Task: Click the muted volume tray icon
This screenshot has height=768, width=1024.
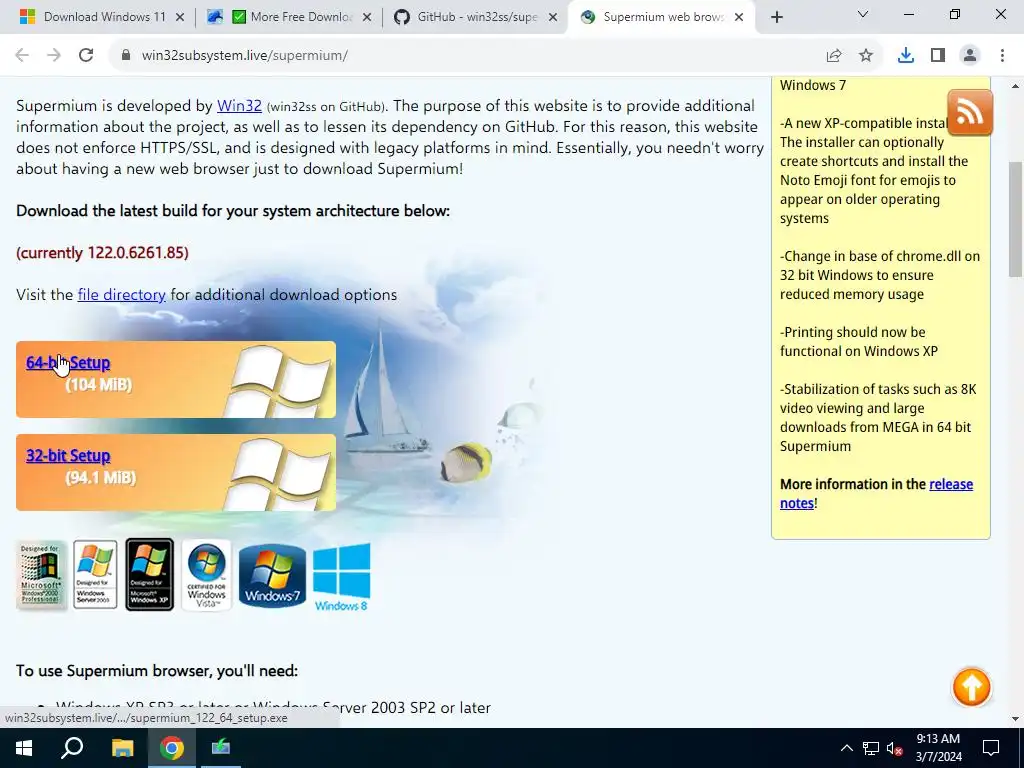Action: click(894, 748)
